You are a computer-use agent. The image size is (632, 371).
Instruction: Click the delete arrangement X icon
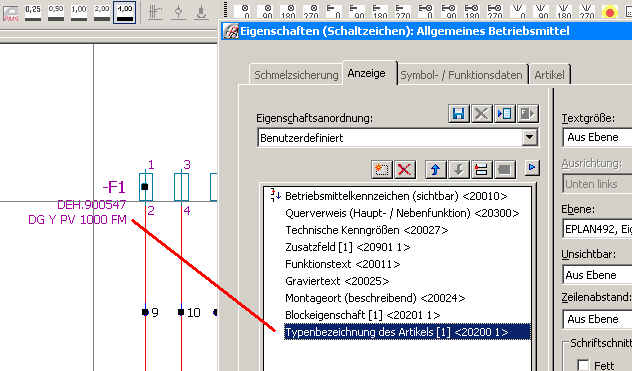pos(481,114)
